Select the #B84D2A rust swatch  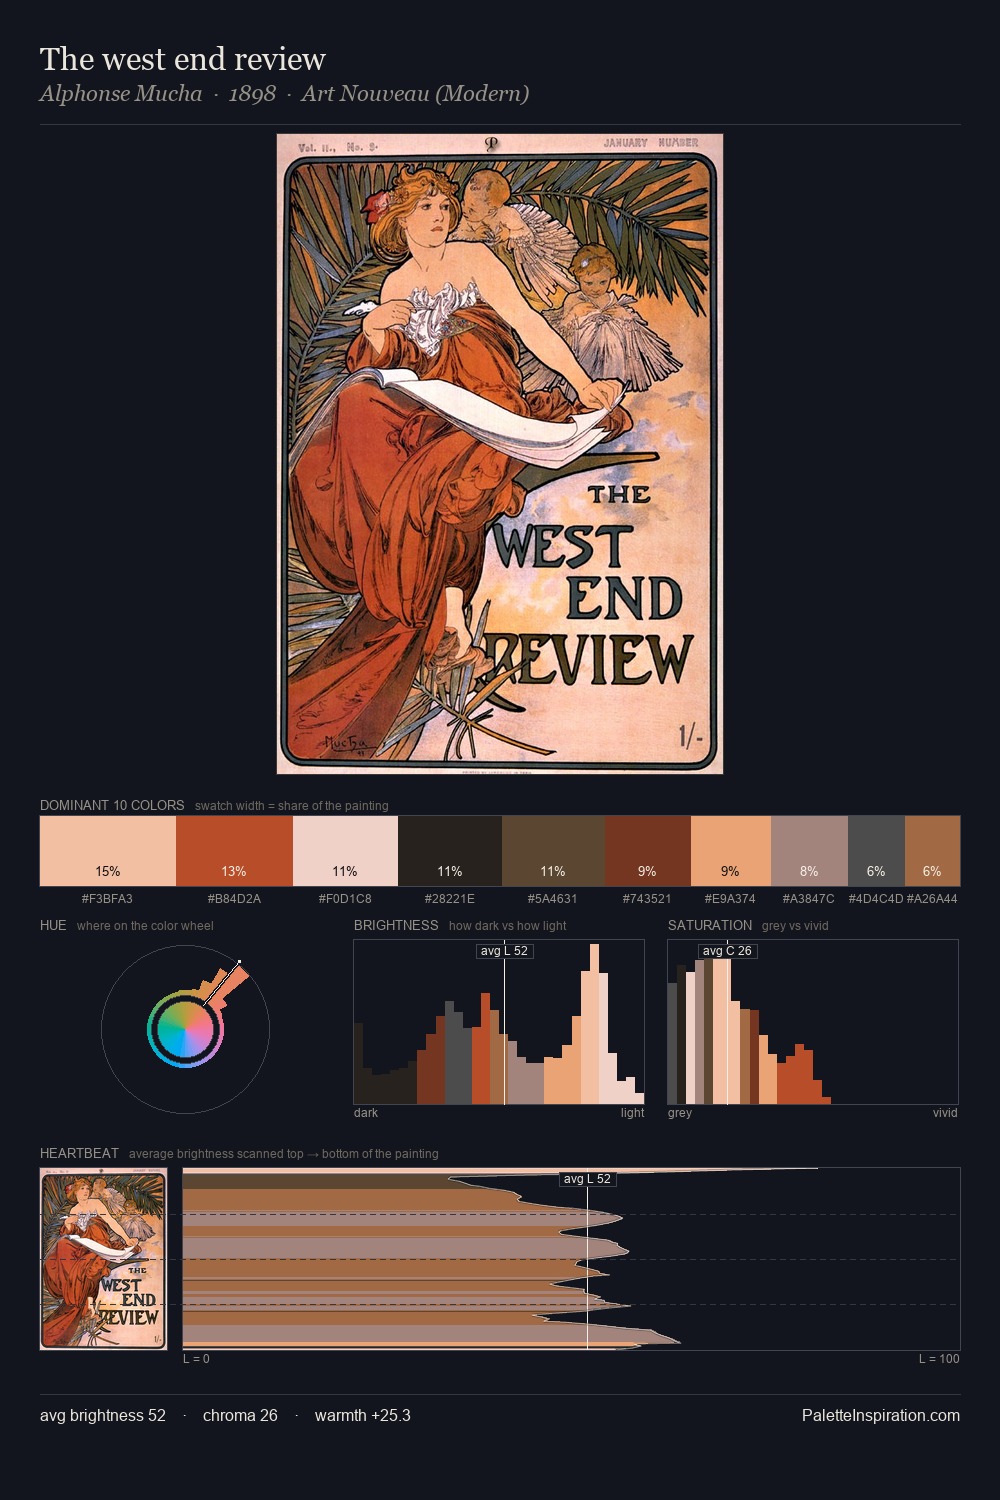(234, 851)
